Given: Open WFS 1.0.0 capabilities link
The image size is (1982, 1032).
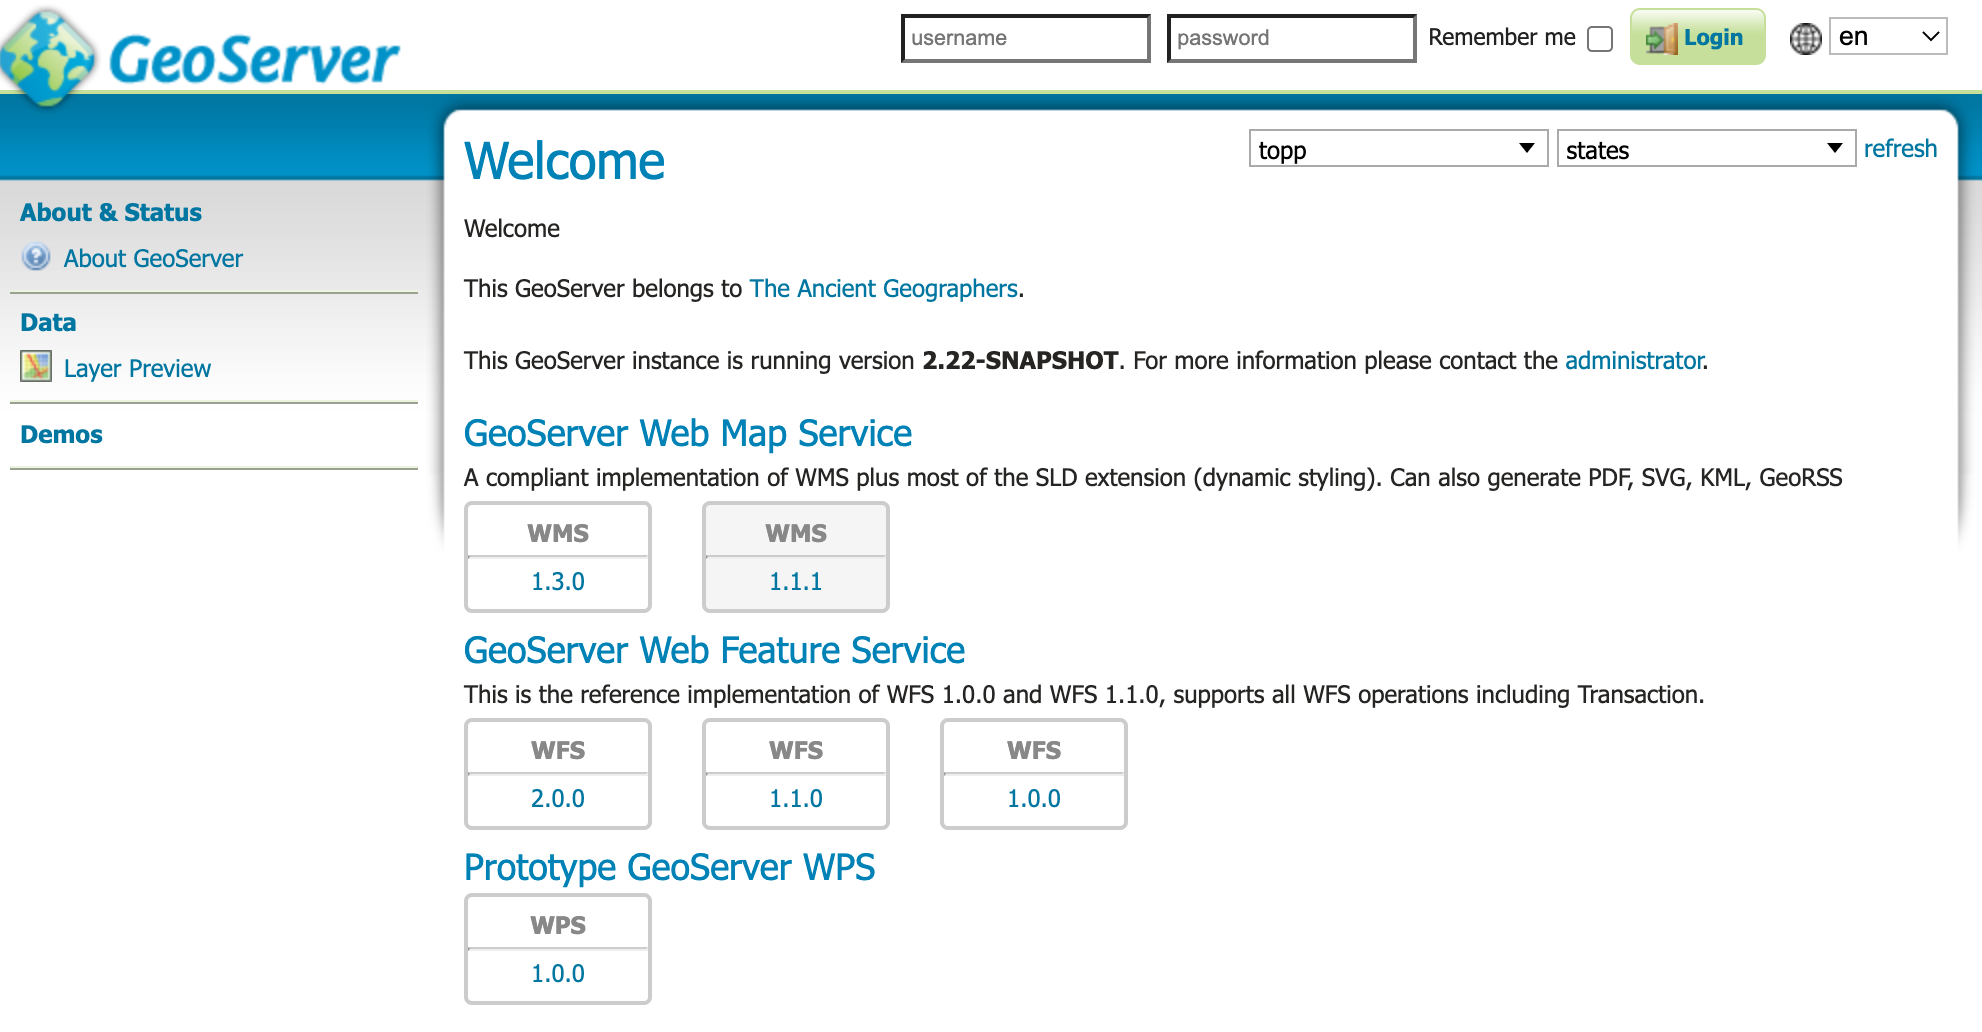Looking at the screenshot, I should [1034, 798].
